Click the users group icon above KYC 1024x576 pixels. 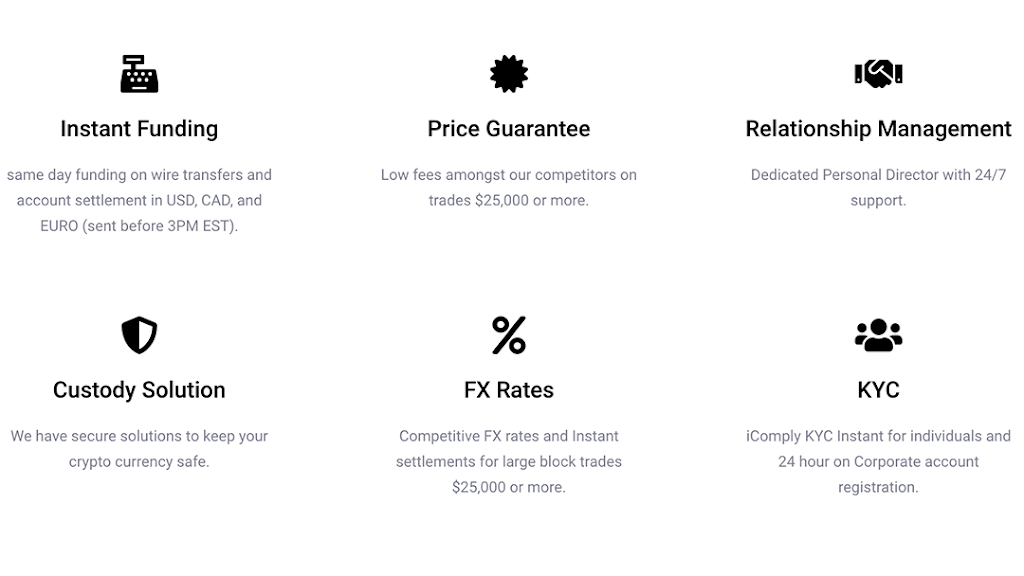point(878,335)
